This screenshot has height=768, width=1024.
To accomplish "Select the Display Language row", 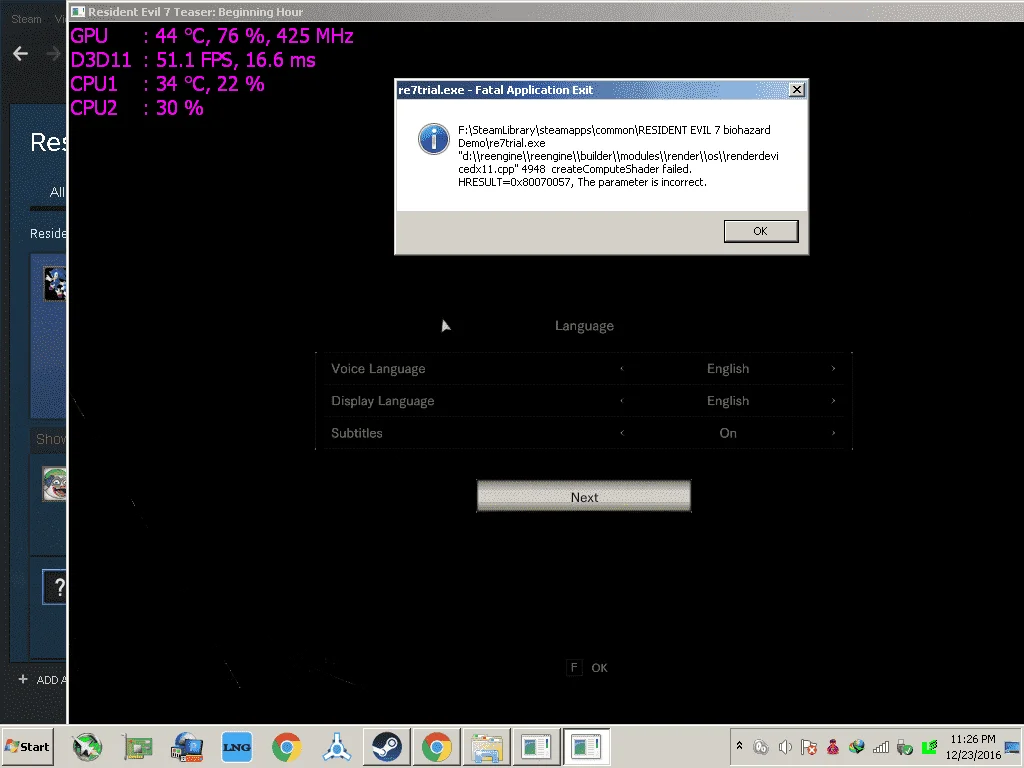I will point(584,400).
